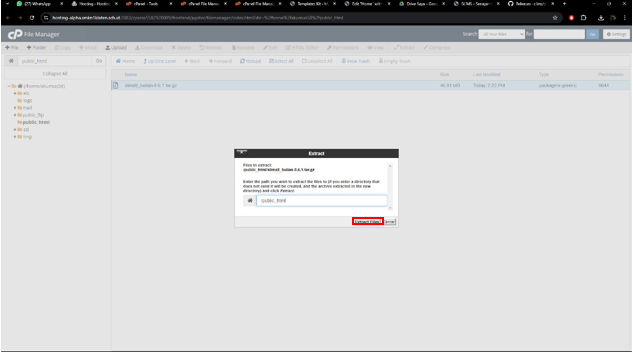
Task: Click Forward in navigation bar
Action: tap(220, 61)
